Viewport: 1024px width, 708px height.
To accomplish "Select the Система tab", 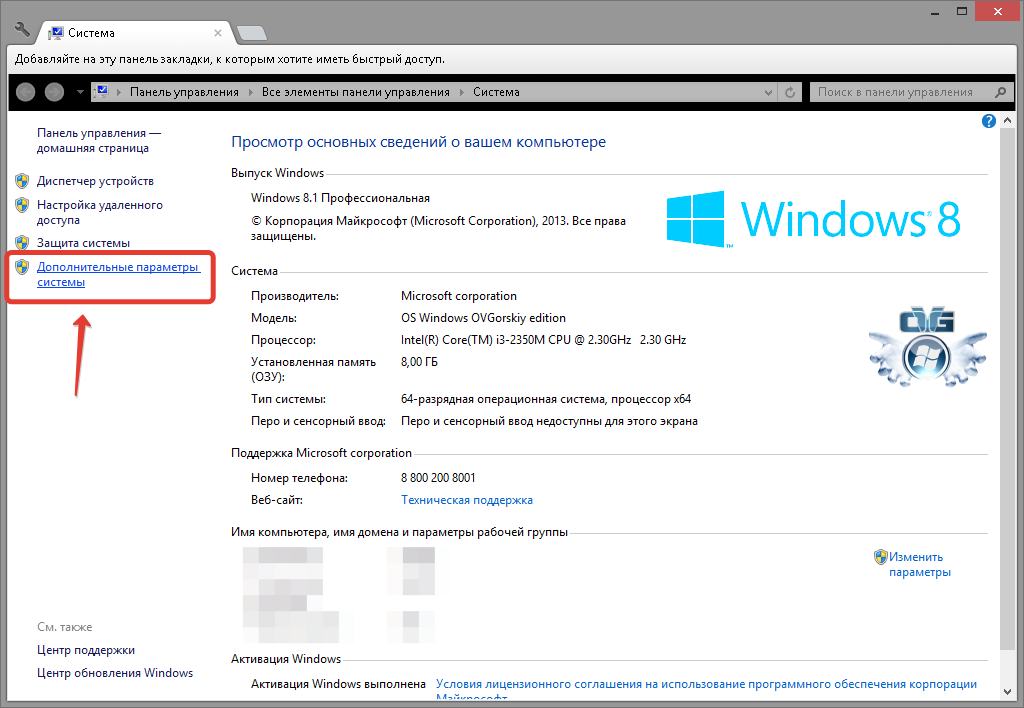I will 134,33.
